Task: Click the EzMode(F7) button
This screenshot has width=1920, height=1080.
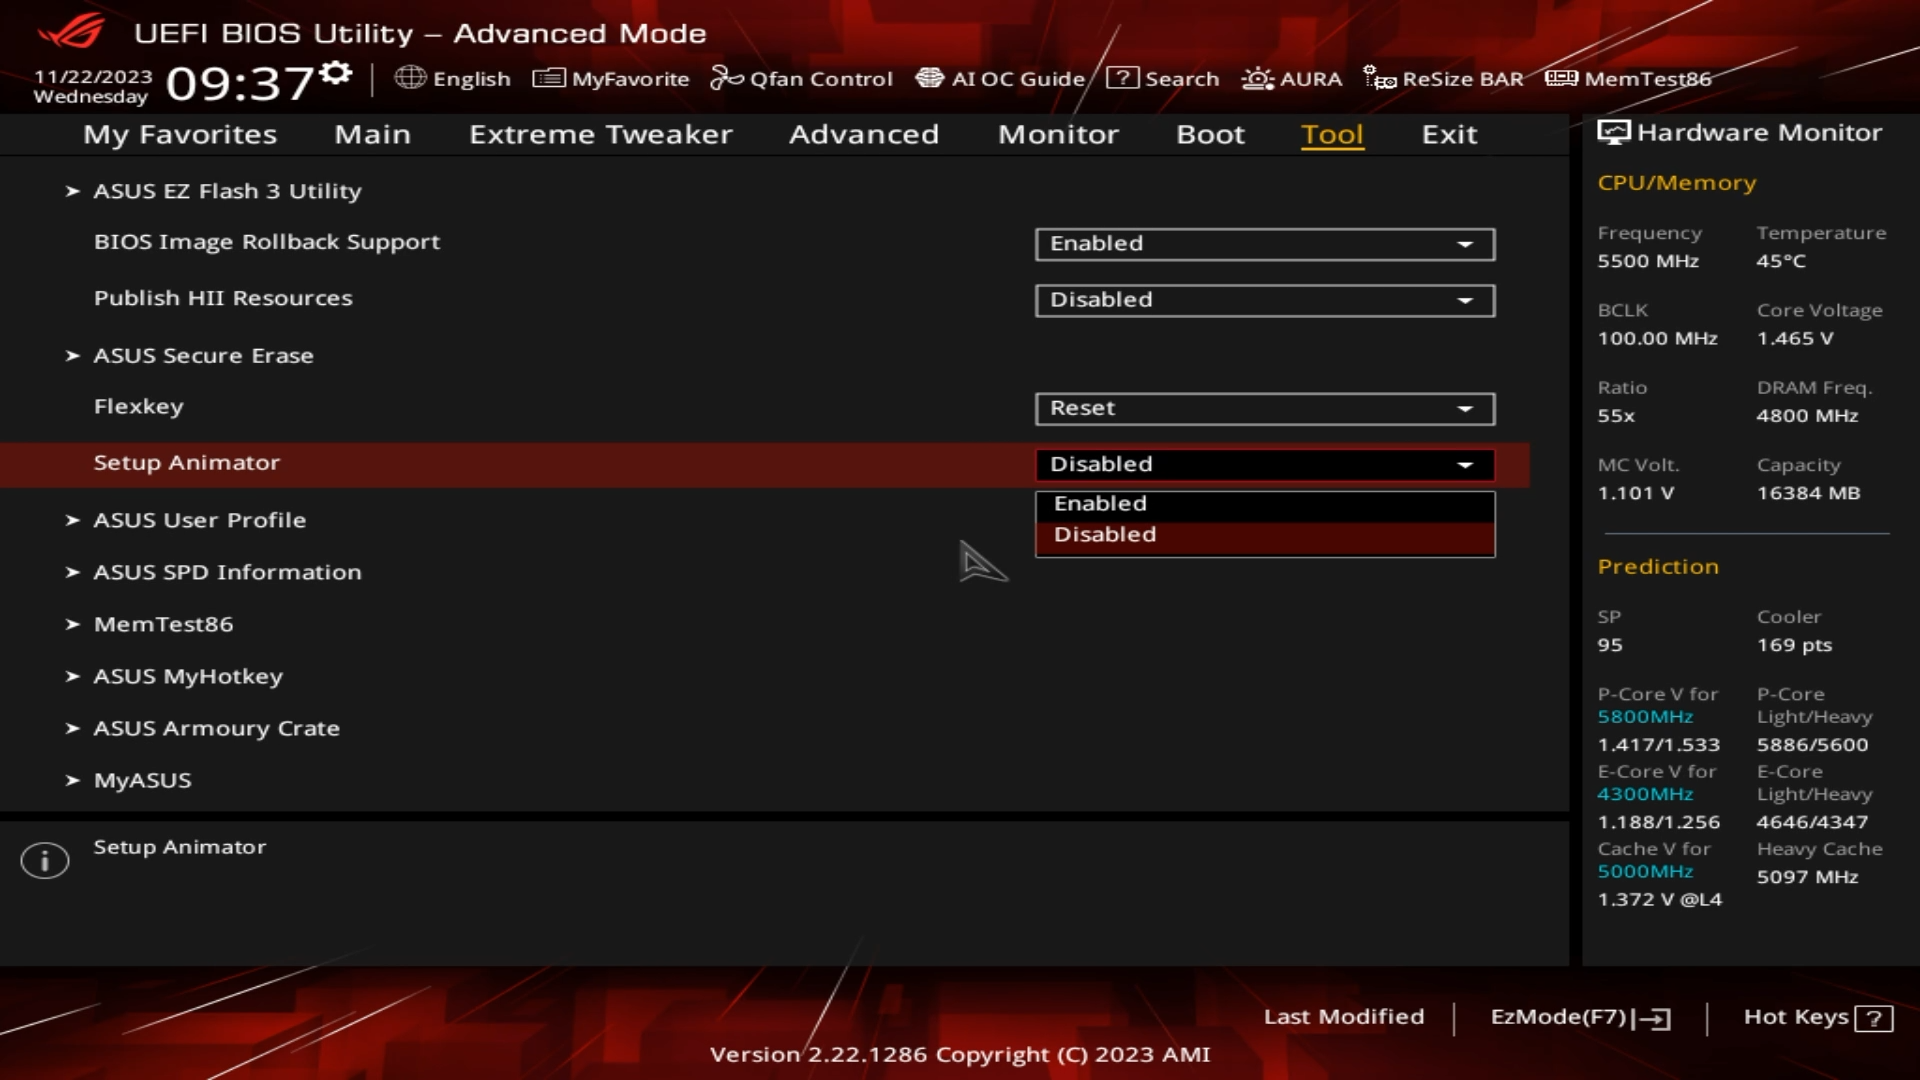Action: point(1579,1017)
